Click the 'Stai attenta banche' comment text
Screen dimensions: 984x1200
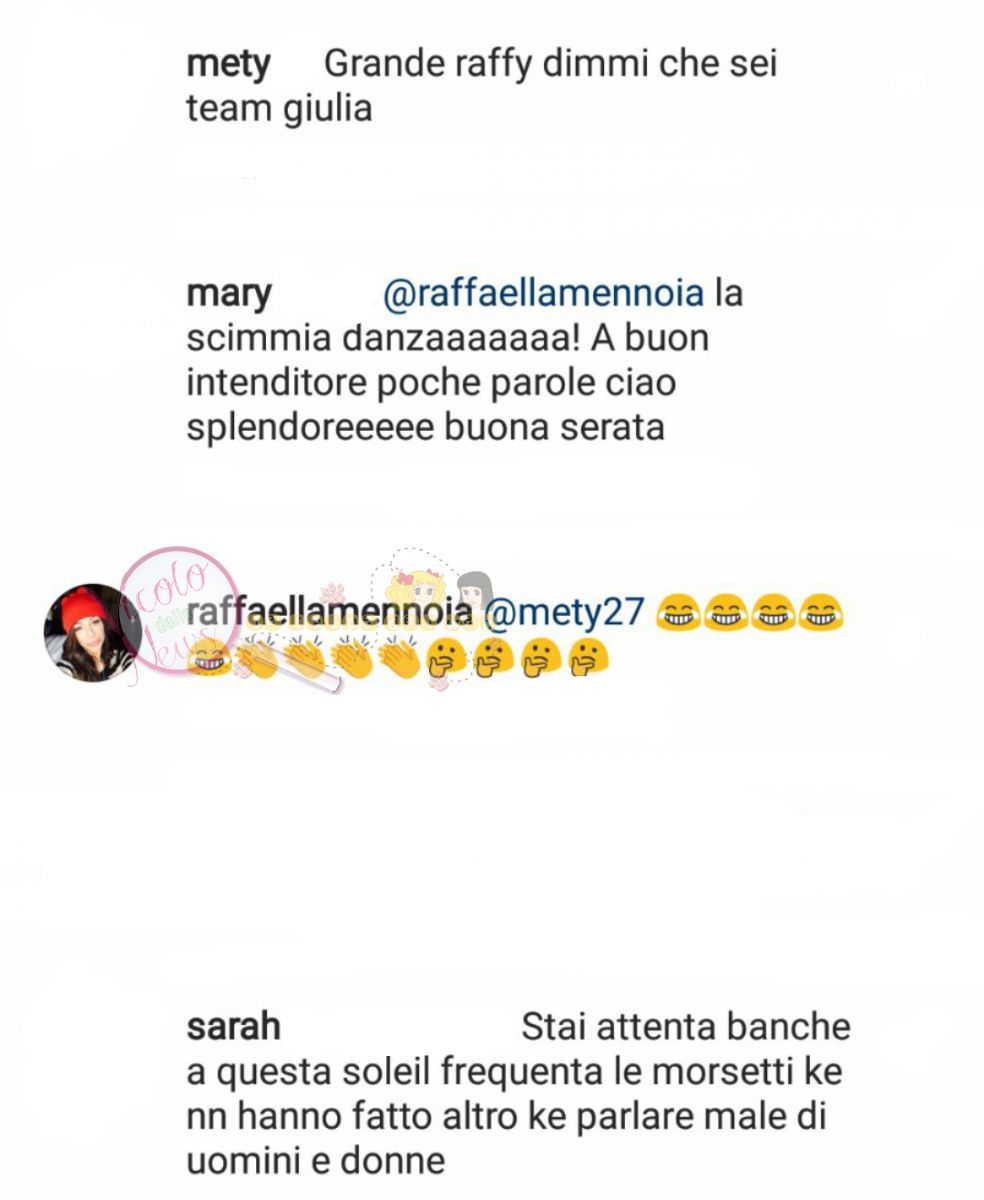click(686, 1027)
